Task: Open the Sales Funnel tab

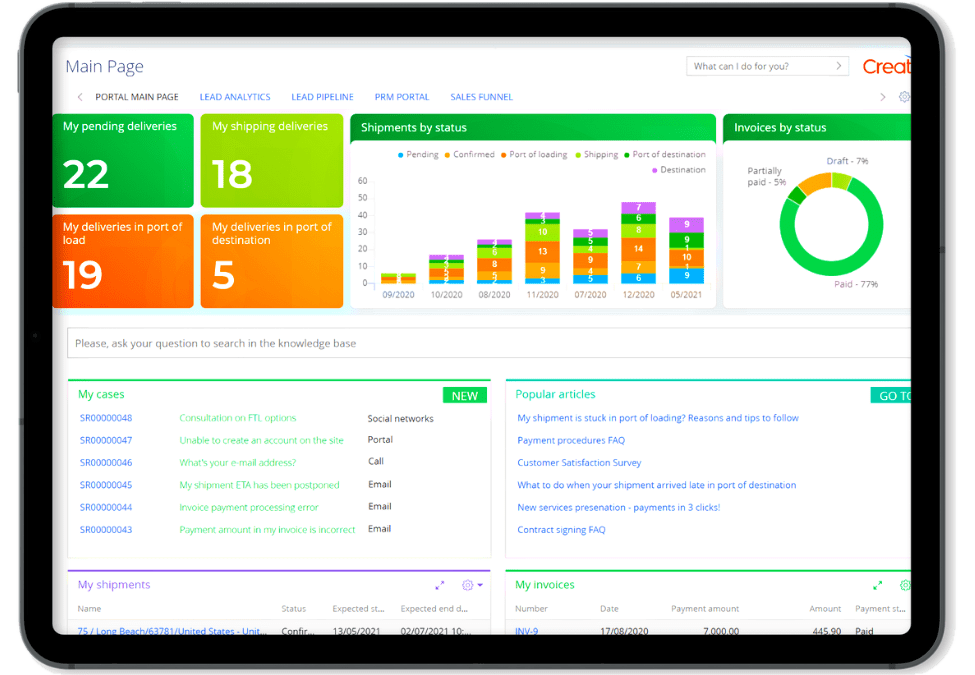Action: tap(481, 97)
